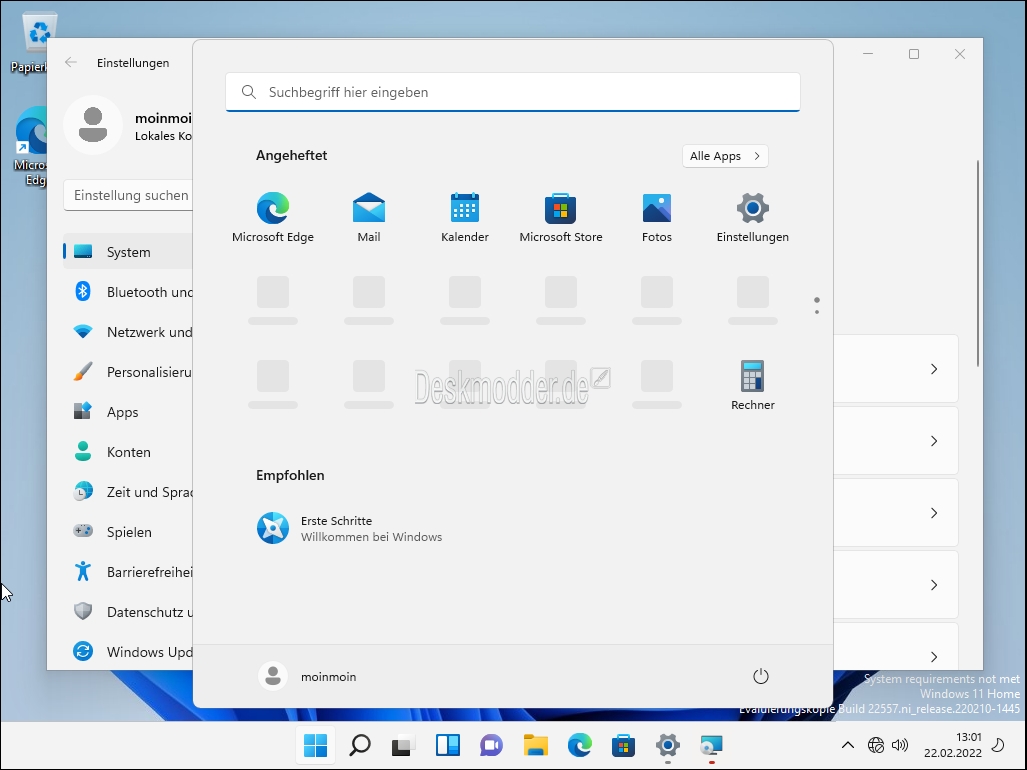The image size is (1027, 770).
Task: Open the network tray icon
Action: coord(876,745)
